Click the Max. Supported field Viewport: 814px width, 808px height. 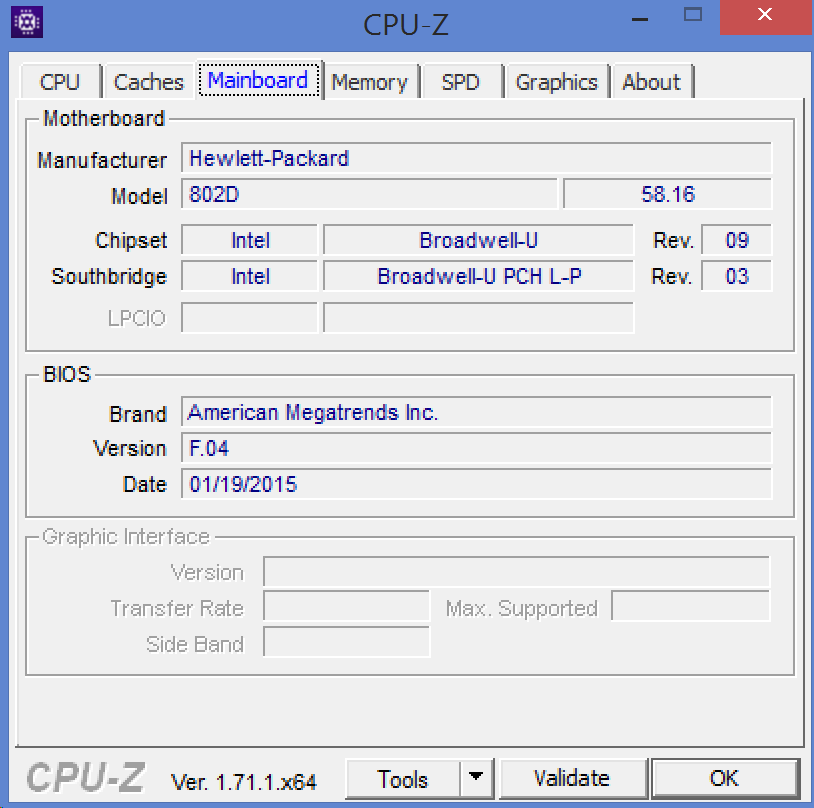pyautogui.click(x=690, y=606)
